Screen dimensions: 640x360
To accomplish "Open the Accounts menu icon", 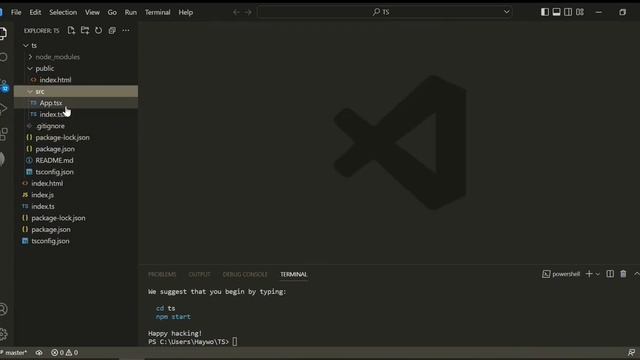I will coord(3,309).
